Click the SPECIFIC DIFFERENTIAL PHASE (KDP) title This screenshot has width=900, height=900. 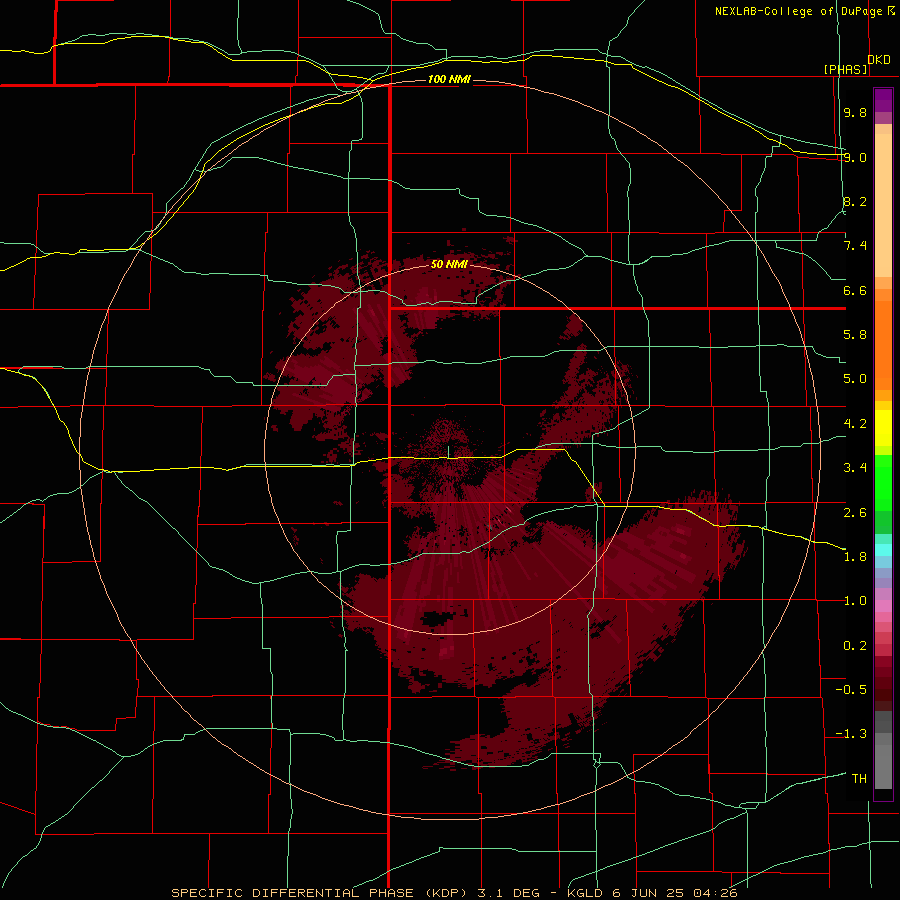click(321, 893)
